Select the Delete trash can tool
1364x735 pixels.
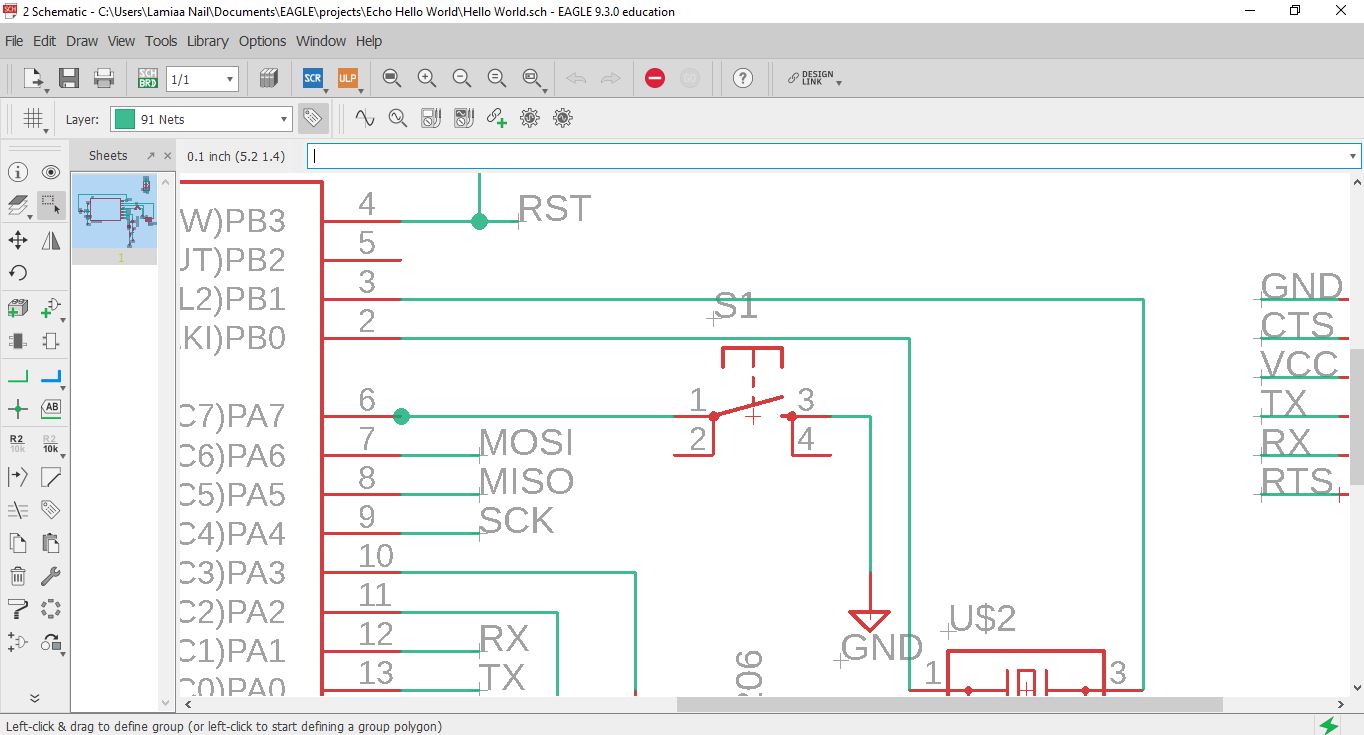pos(18,576)
